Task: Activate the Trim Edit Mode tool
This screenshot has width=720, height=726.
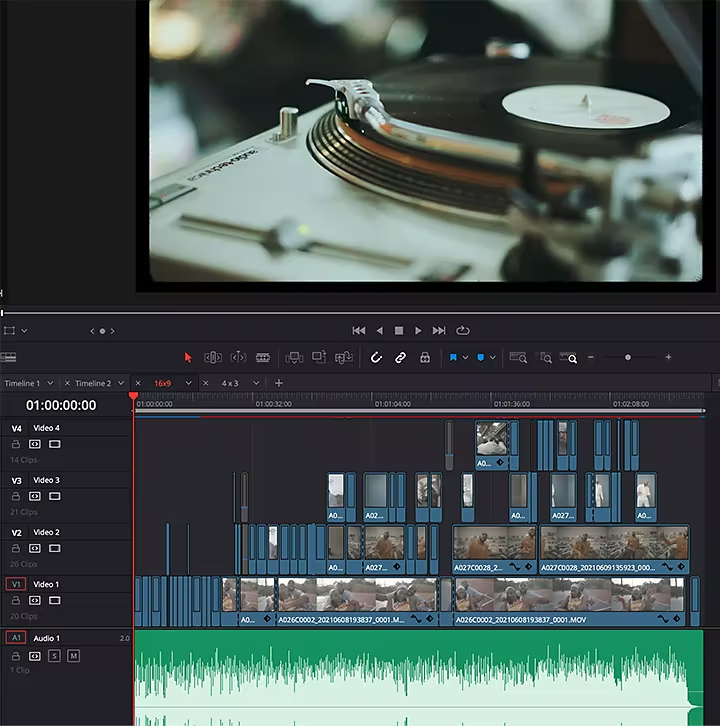Action: [213, 357]
